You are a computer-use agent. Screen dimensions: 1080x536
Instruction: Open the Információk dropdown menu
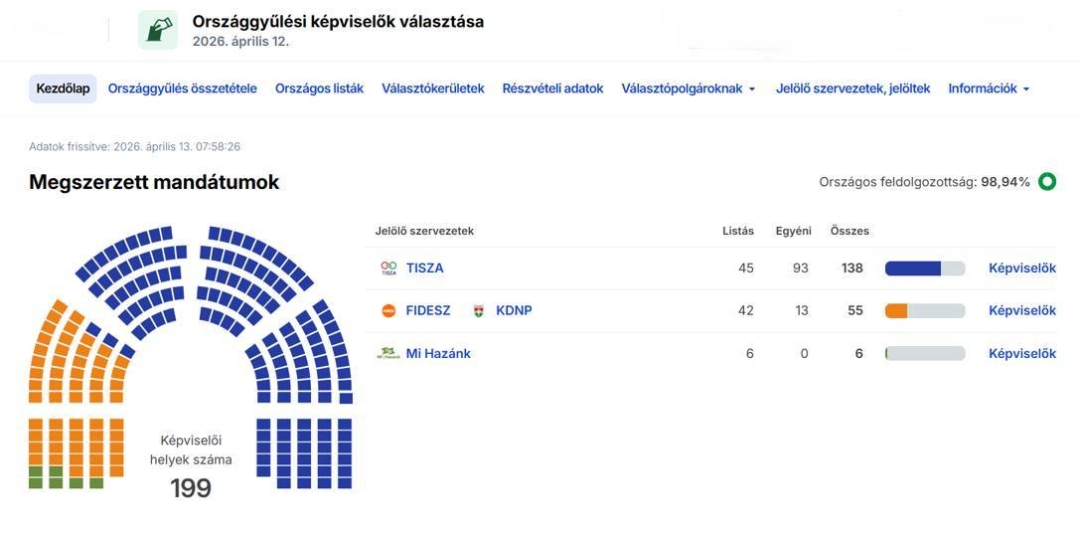coord(988,88)
